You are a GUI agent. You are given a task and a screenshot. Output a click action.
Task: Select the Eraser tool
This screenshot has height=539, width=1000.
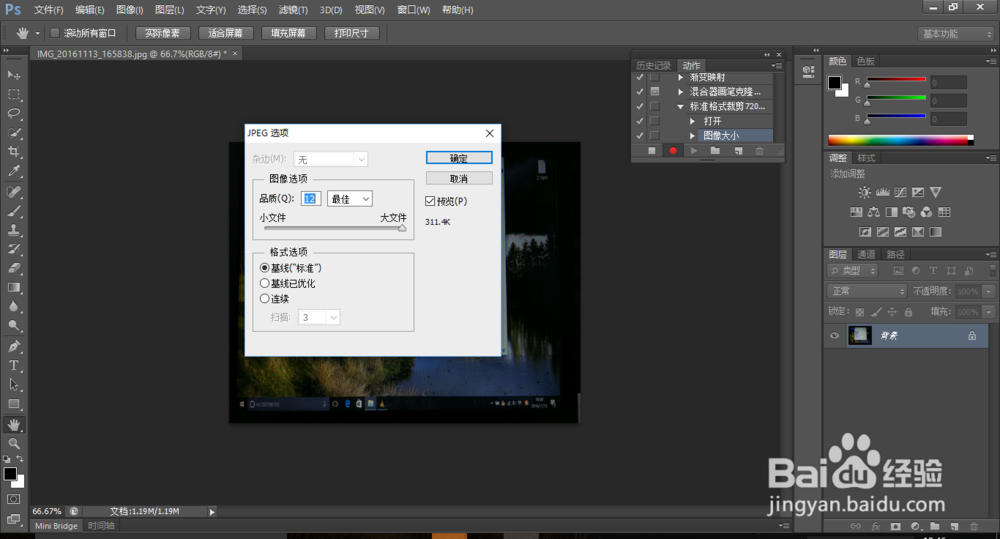13,269
